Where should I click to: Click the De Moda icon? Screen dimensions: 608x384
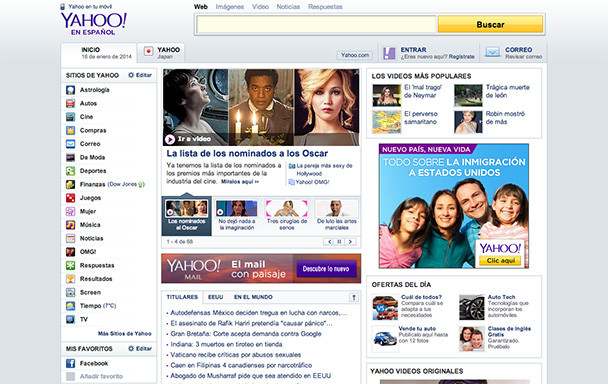pos(70,157)
